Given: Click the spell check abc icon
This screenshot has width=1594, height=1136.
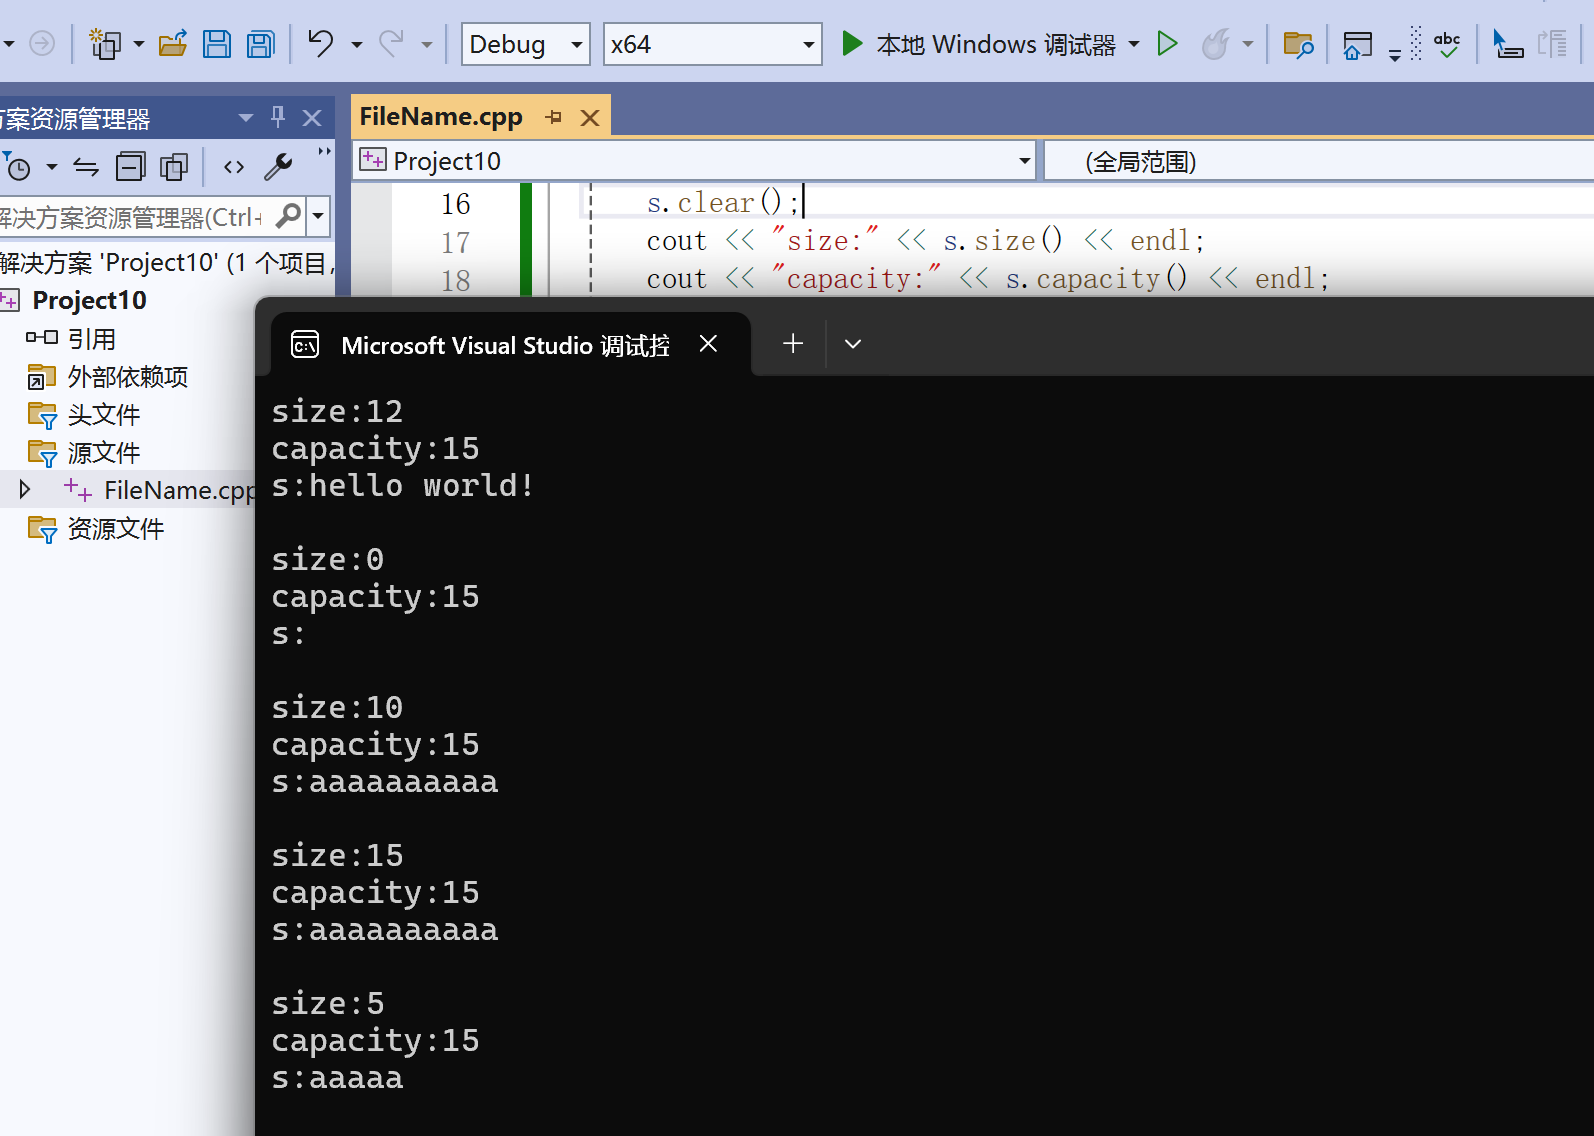Looking at the screenshot, I should 1447,44.
